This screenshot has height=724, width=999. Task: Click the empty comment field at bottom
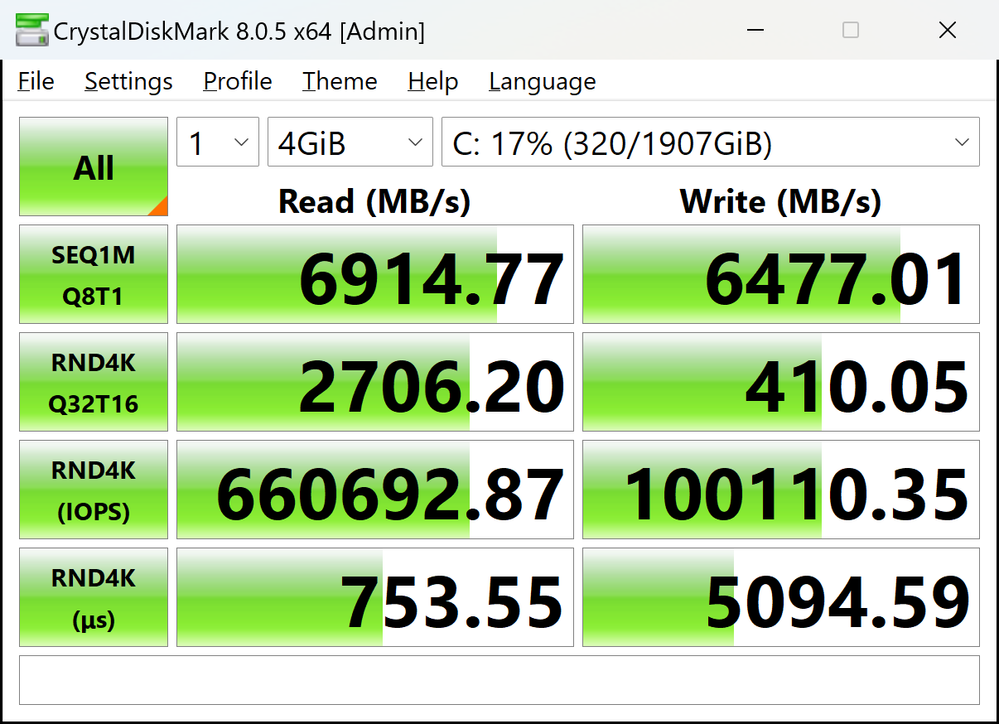[499, 681]
